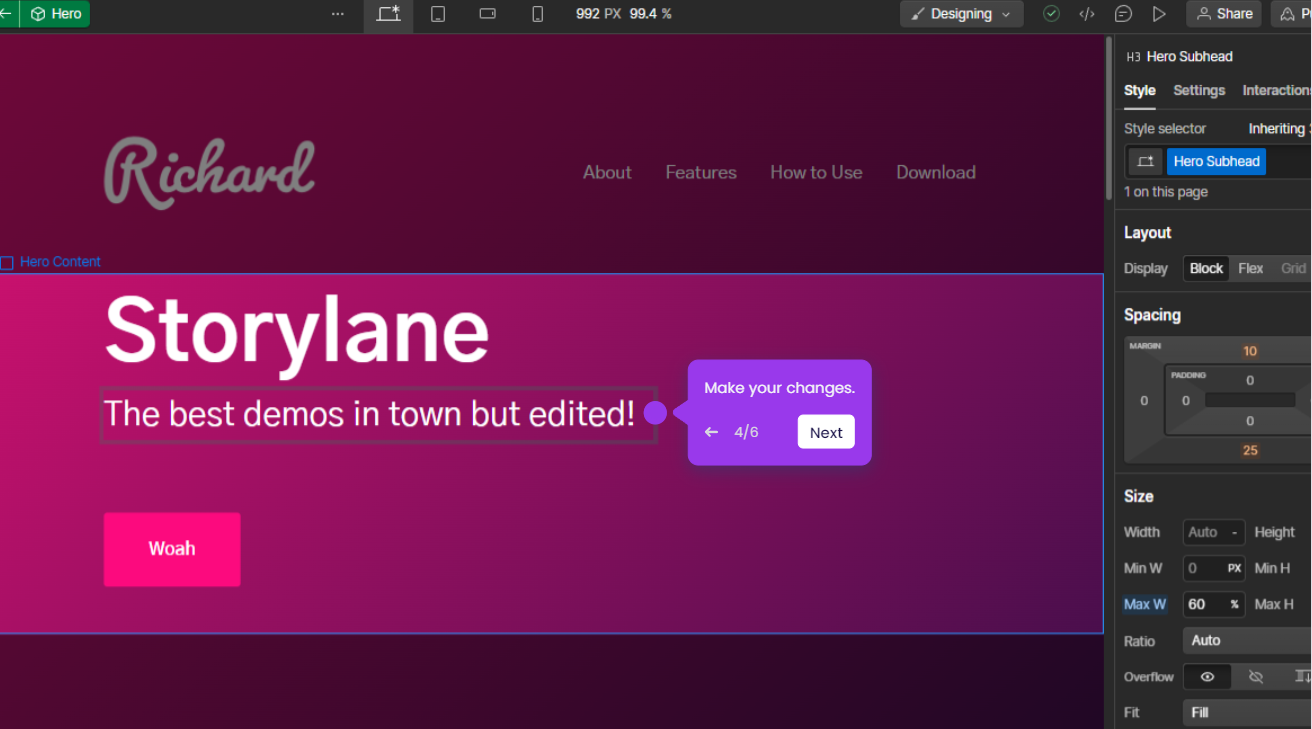Open the Fit Fill dropdown
The height and width of the screenshot is (729, 1312).
(1247, 712)
